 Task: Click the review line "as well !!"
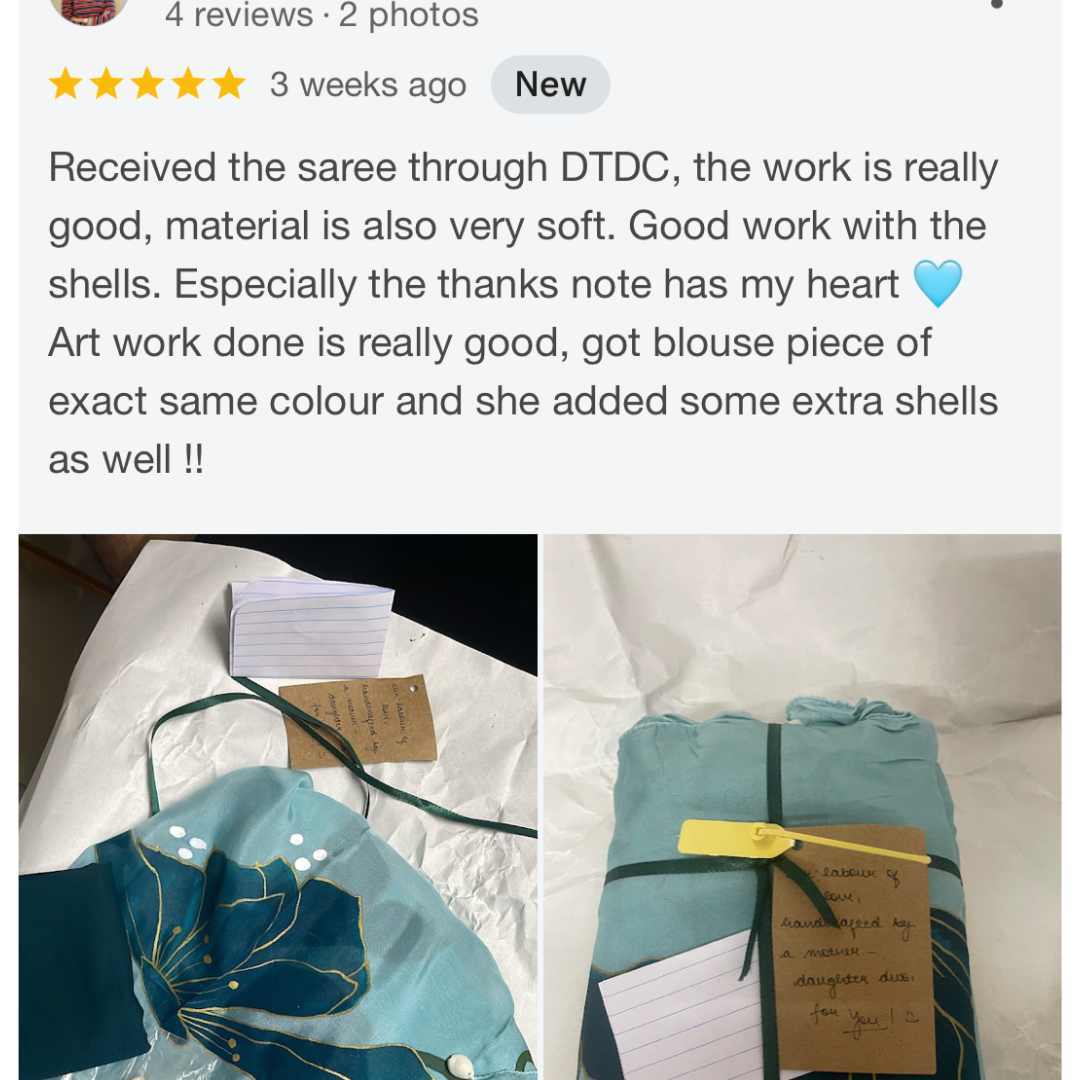click(x=126, y=459)
